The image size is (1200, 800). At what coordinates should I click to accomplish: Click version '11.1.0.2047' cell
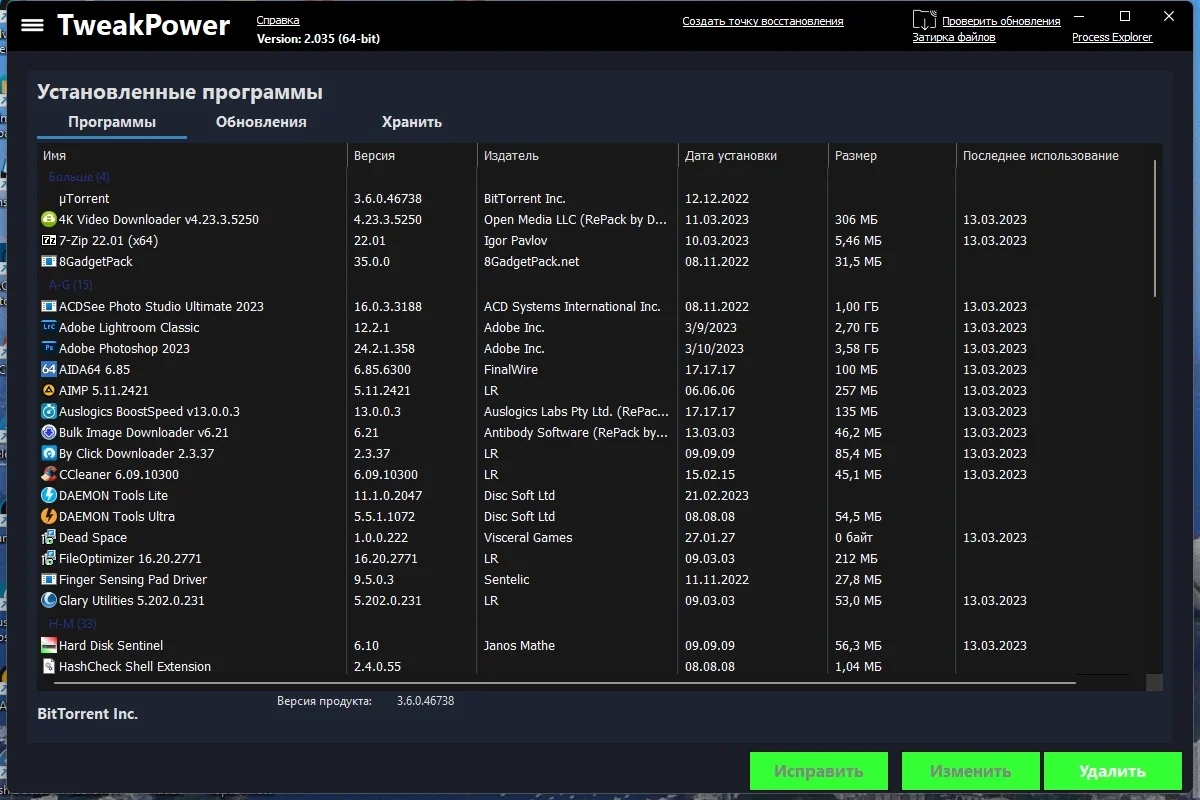coord(388,495)
